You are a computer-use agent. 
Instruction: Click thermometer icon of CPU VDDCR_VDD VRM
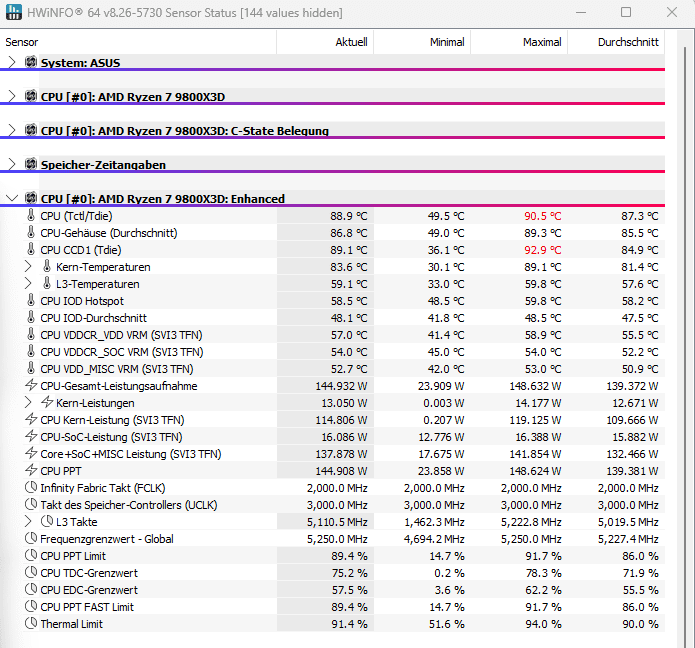tap(31, 334)
